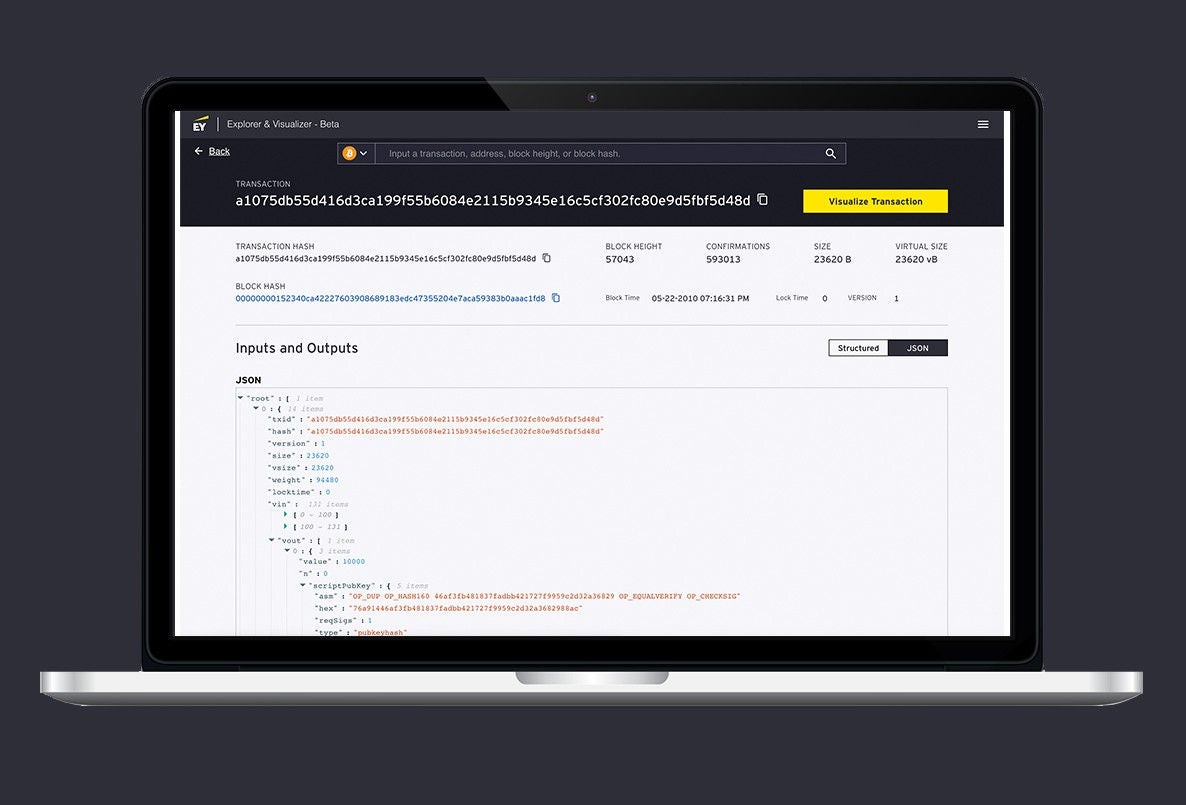Screen dimensions: 1186x805
Task: Expand the vin [0 - 100] range
Action: pos(285,514)
